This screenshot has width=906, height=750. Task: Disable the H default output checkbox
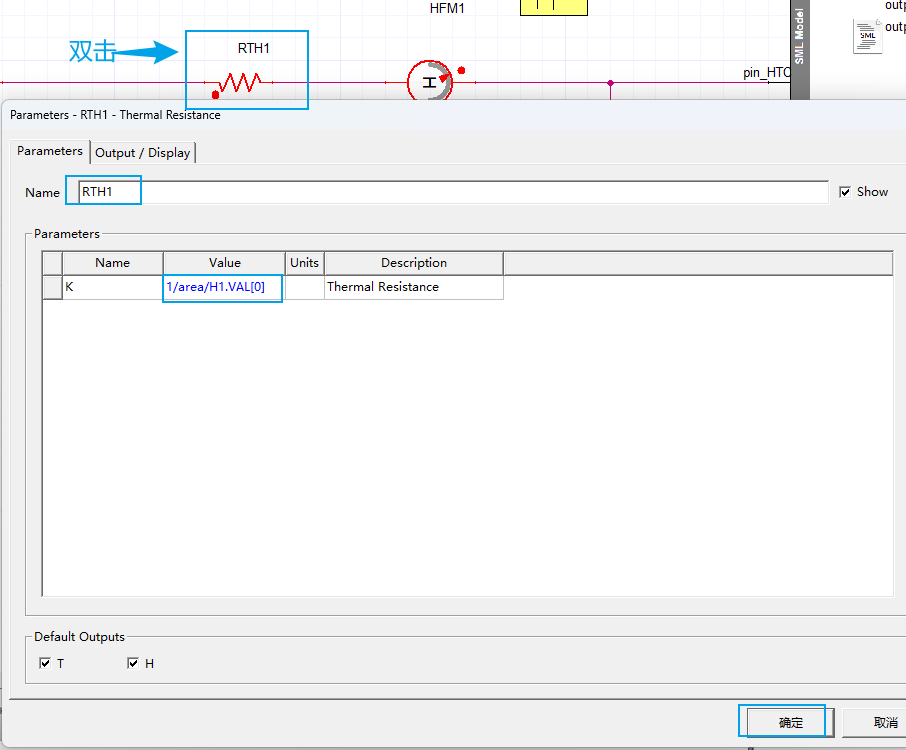[x=134, y=663]
